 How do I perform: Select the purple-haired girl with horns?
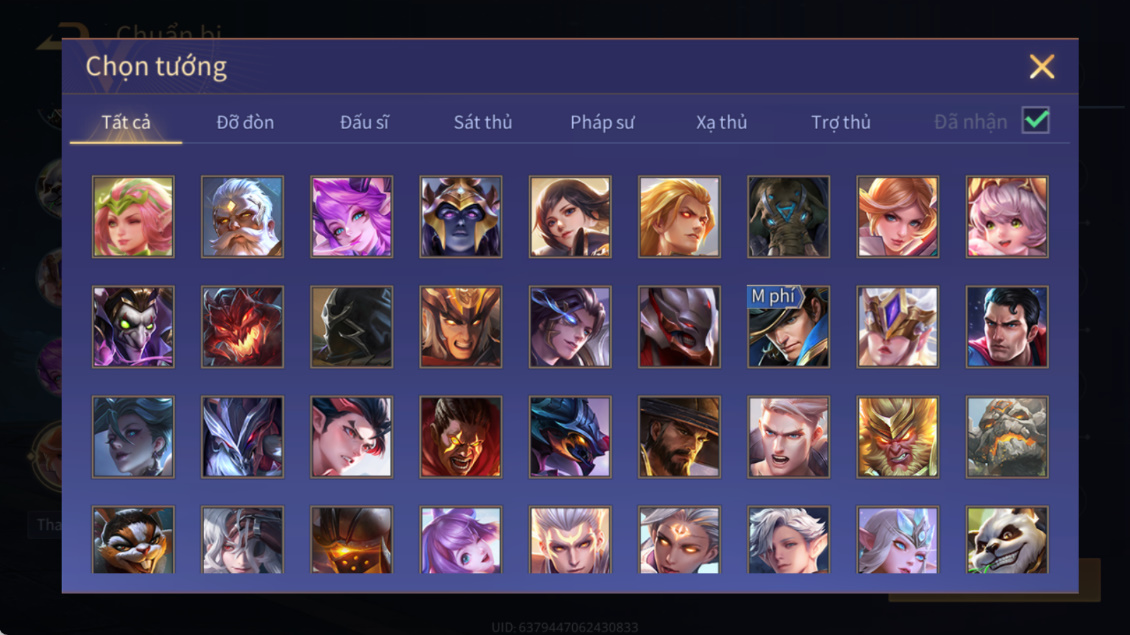click(352, 217)
